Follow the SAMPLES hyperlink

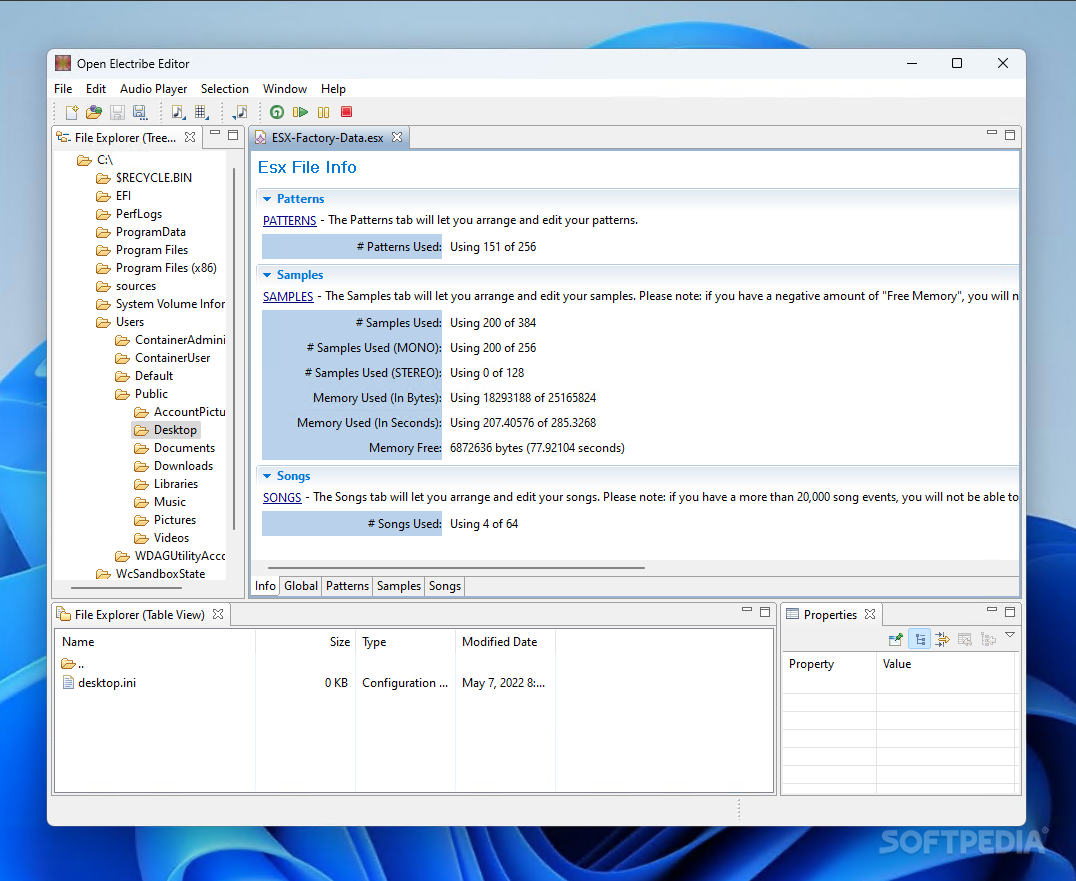click(x=288, y=297)
